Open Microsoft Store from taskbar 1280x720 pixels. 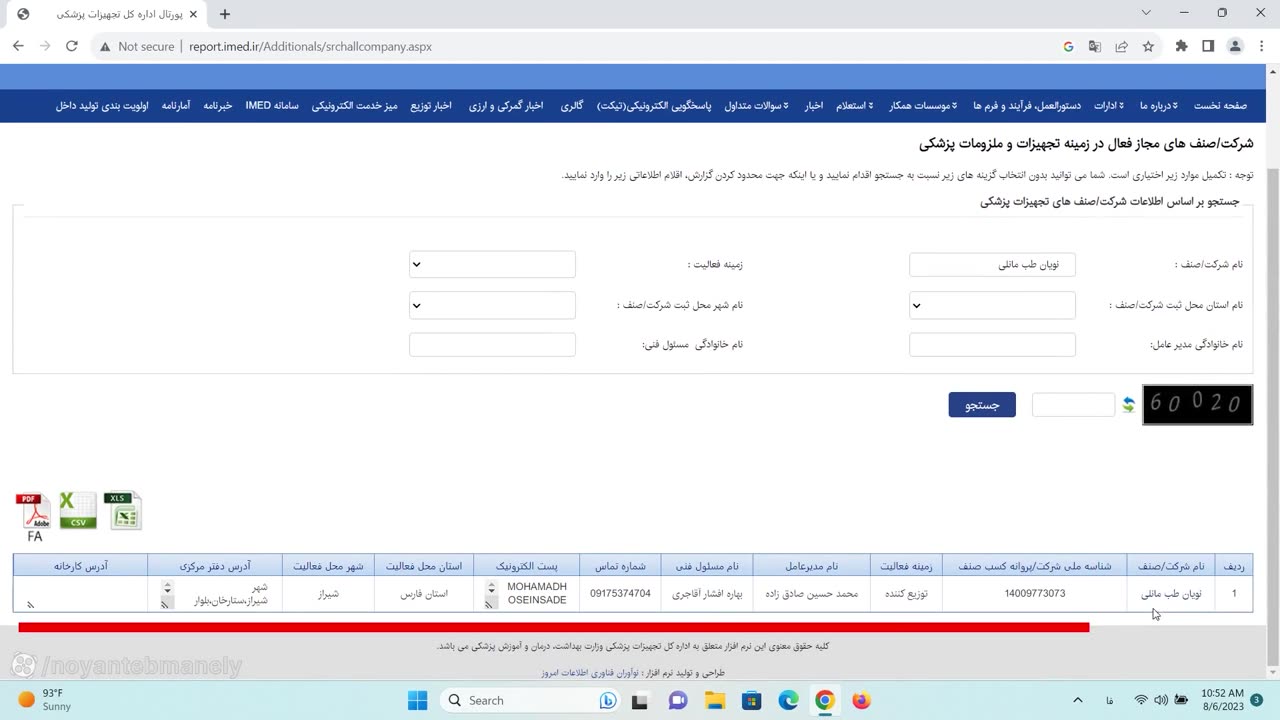click(x=751, y=700)
